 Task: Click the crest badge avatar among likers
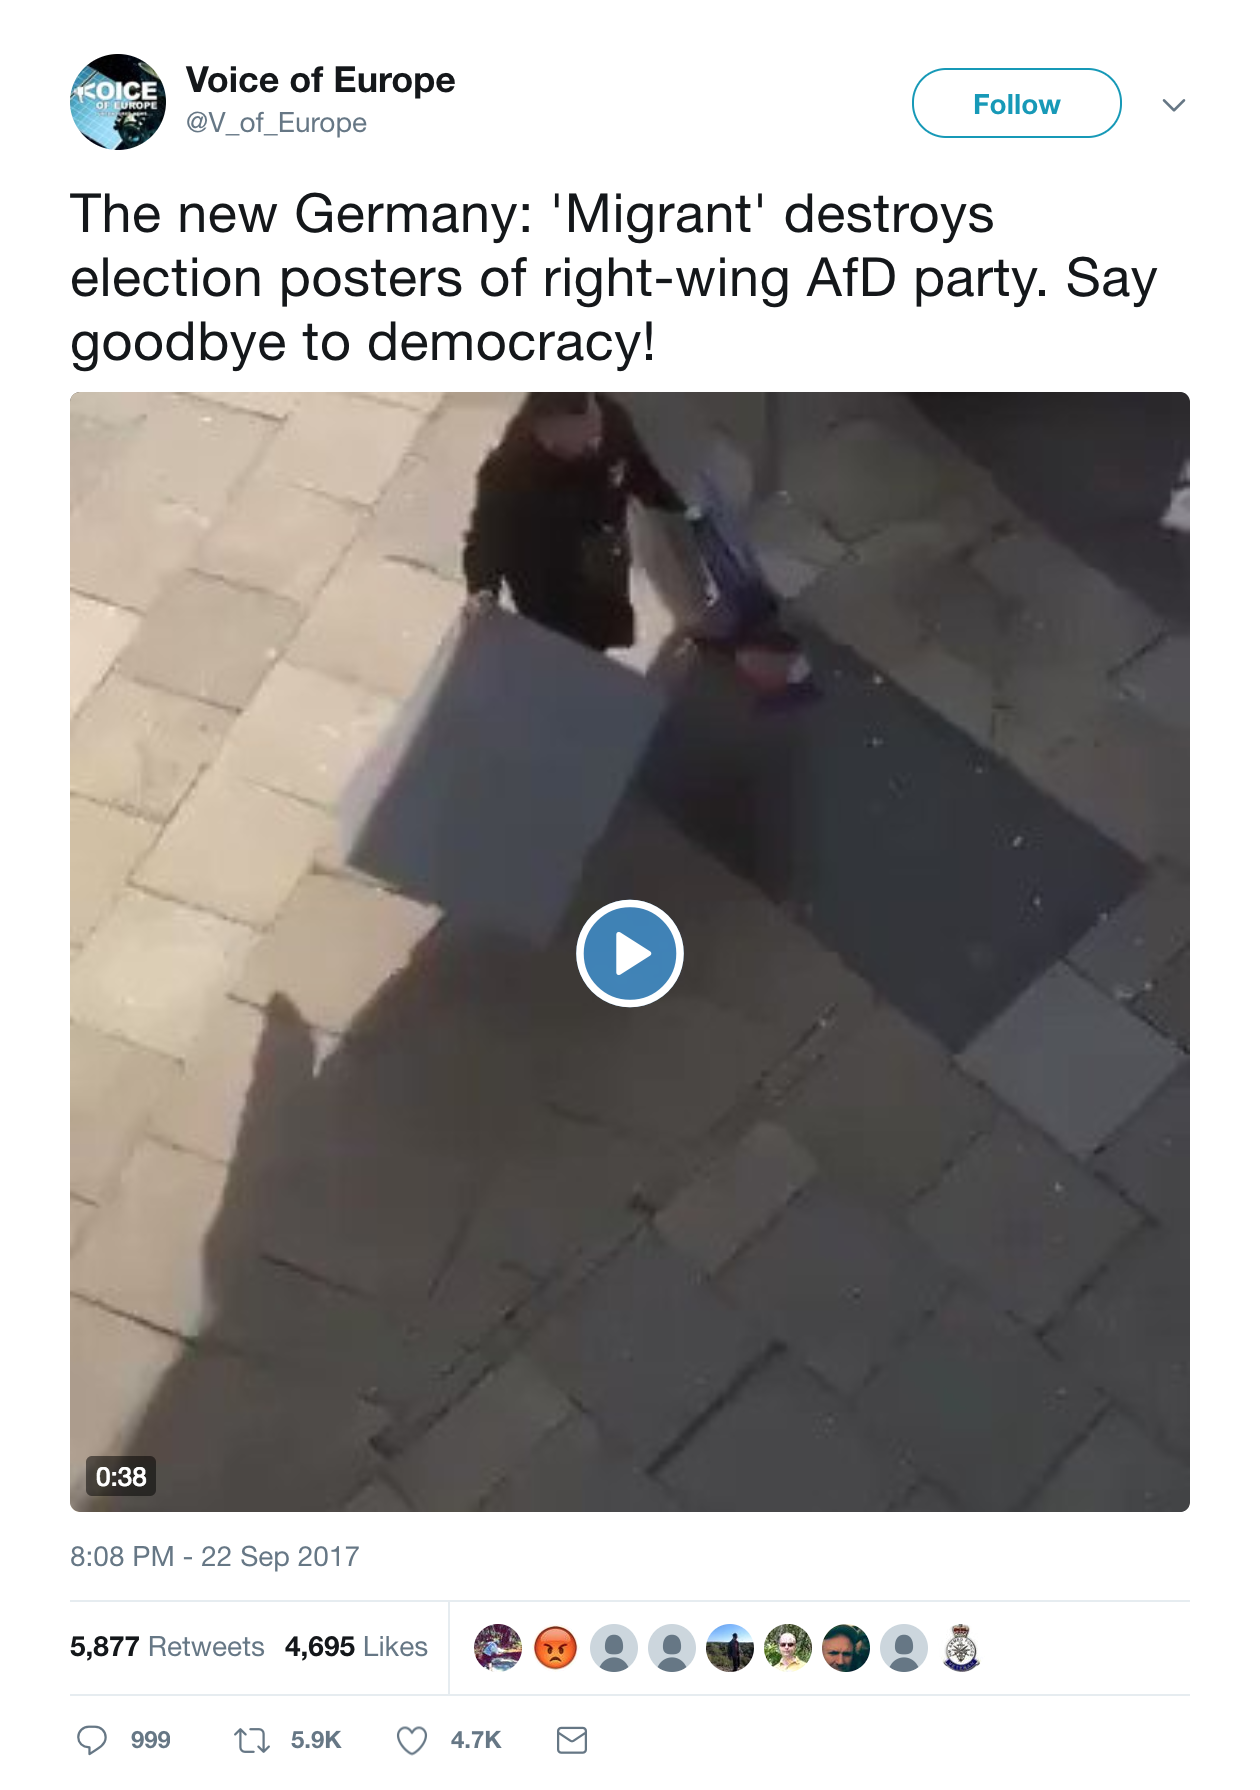[x=962, y=1647]
